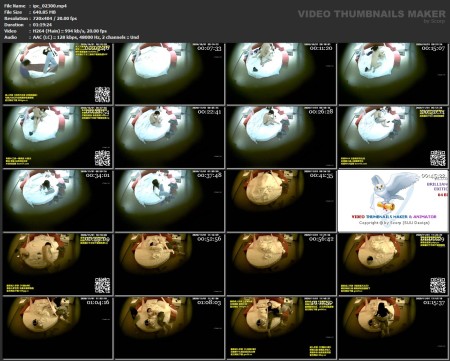Screen dimensions: 450x361
Task: Choose the frame labeled 00:41:35
Action: coord(281,201)
